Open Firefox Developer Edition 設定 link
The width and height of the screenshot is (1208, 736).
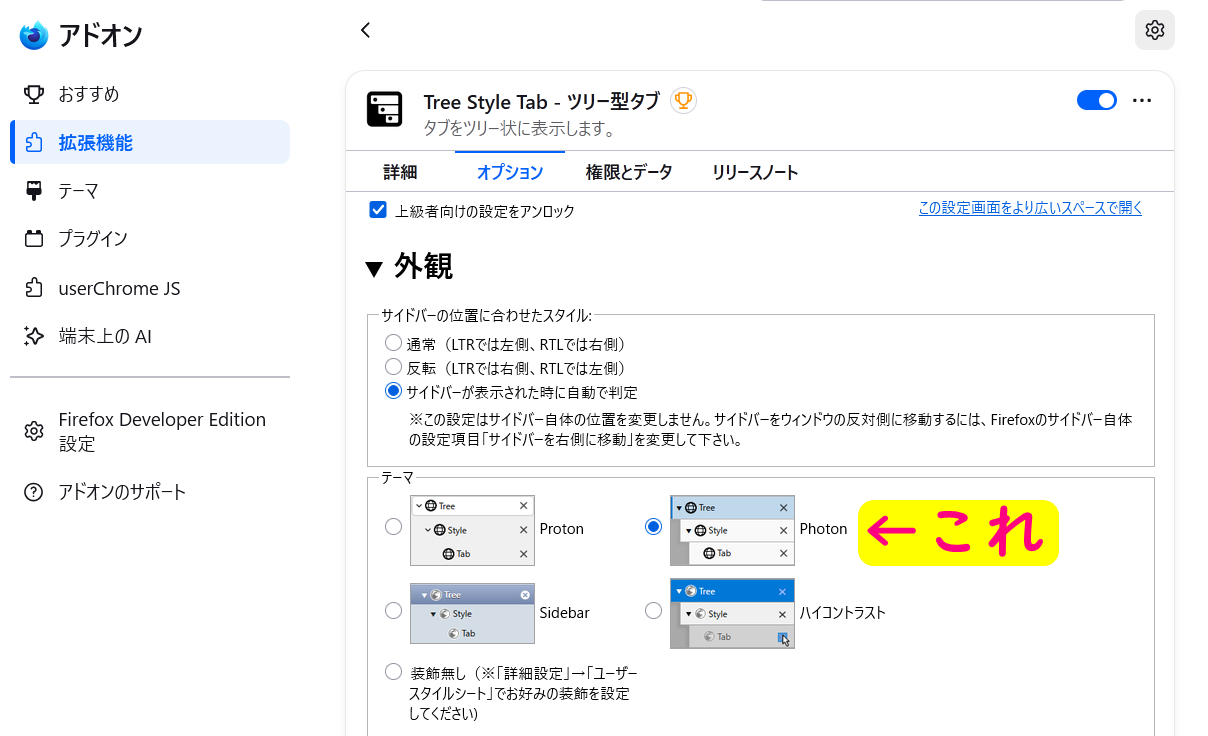click(150, 431)
